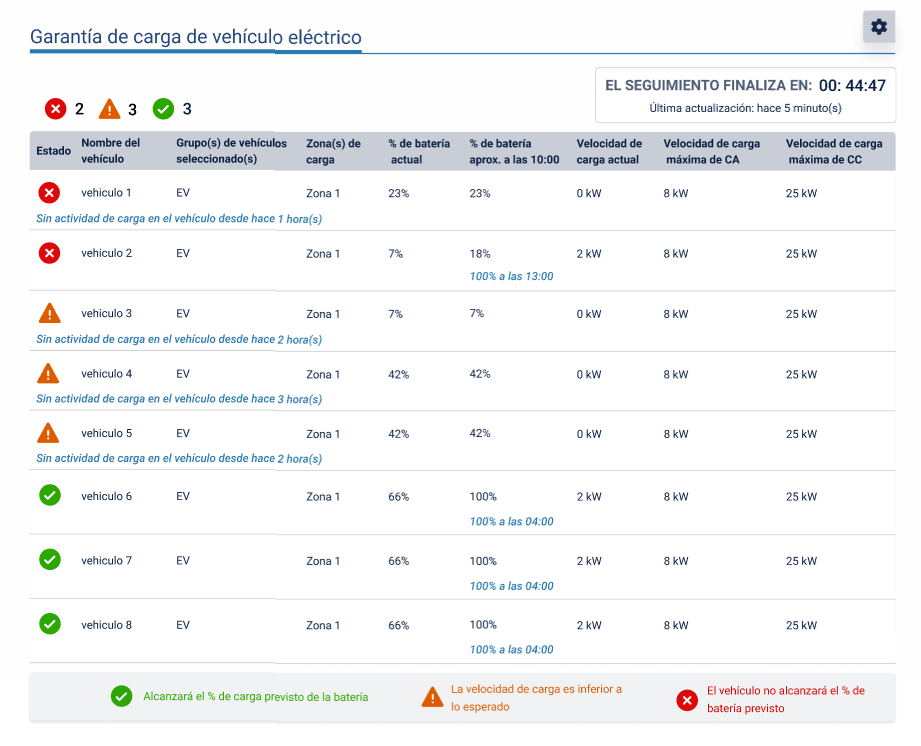Click the 100% a las 13:00 link for vehiculo 2
This screenshot has height=746, width=921.
pos(511,276)
